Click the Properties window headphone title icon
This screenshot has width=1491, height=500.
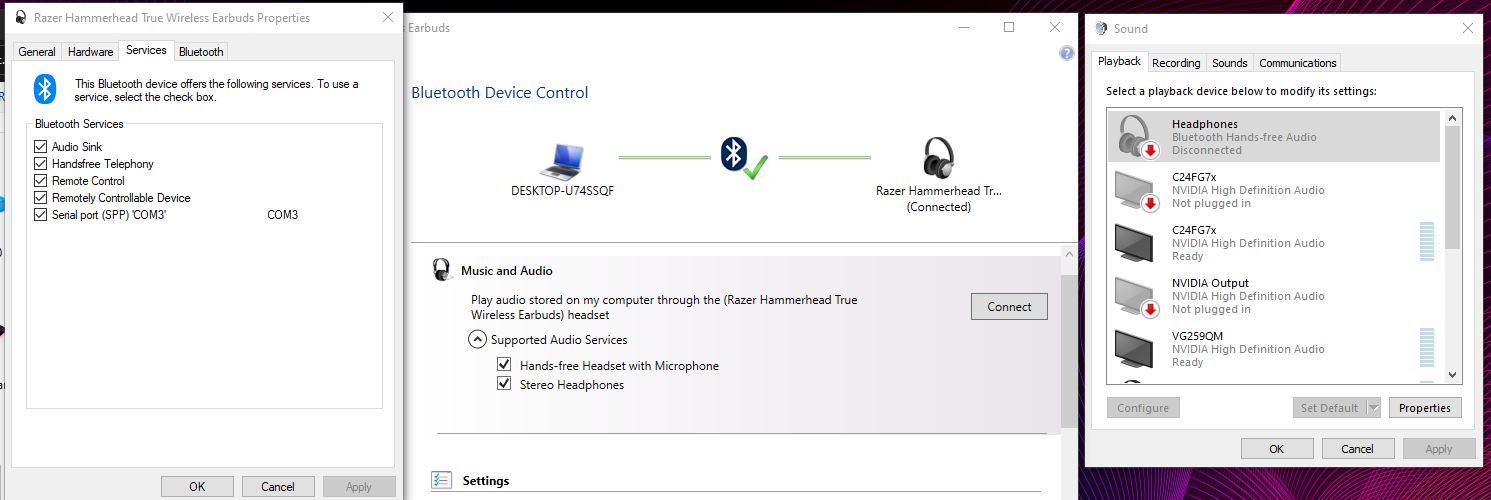(21, 18)
